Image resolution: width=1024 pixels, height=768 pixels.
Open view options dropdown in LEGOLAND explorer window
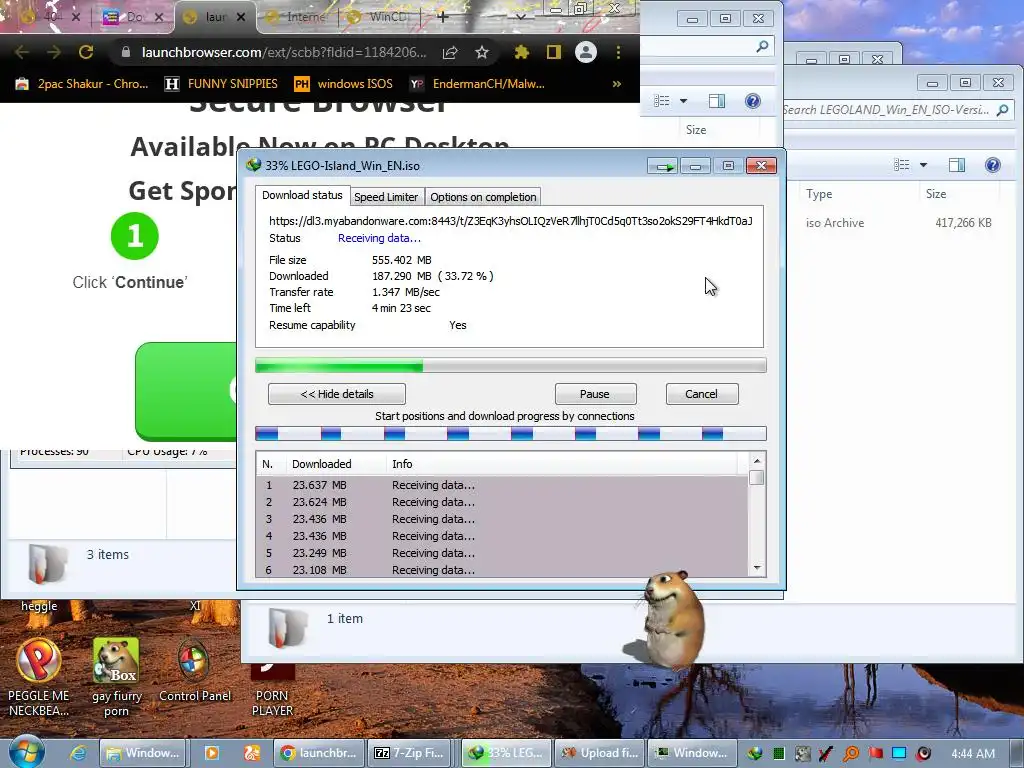[923, 165]
